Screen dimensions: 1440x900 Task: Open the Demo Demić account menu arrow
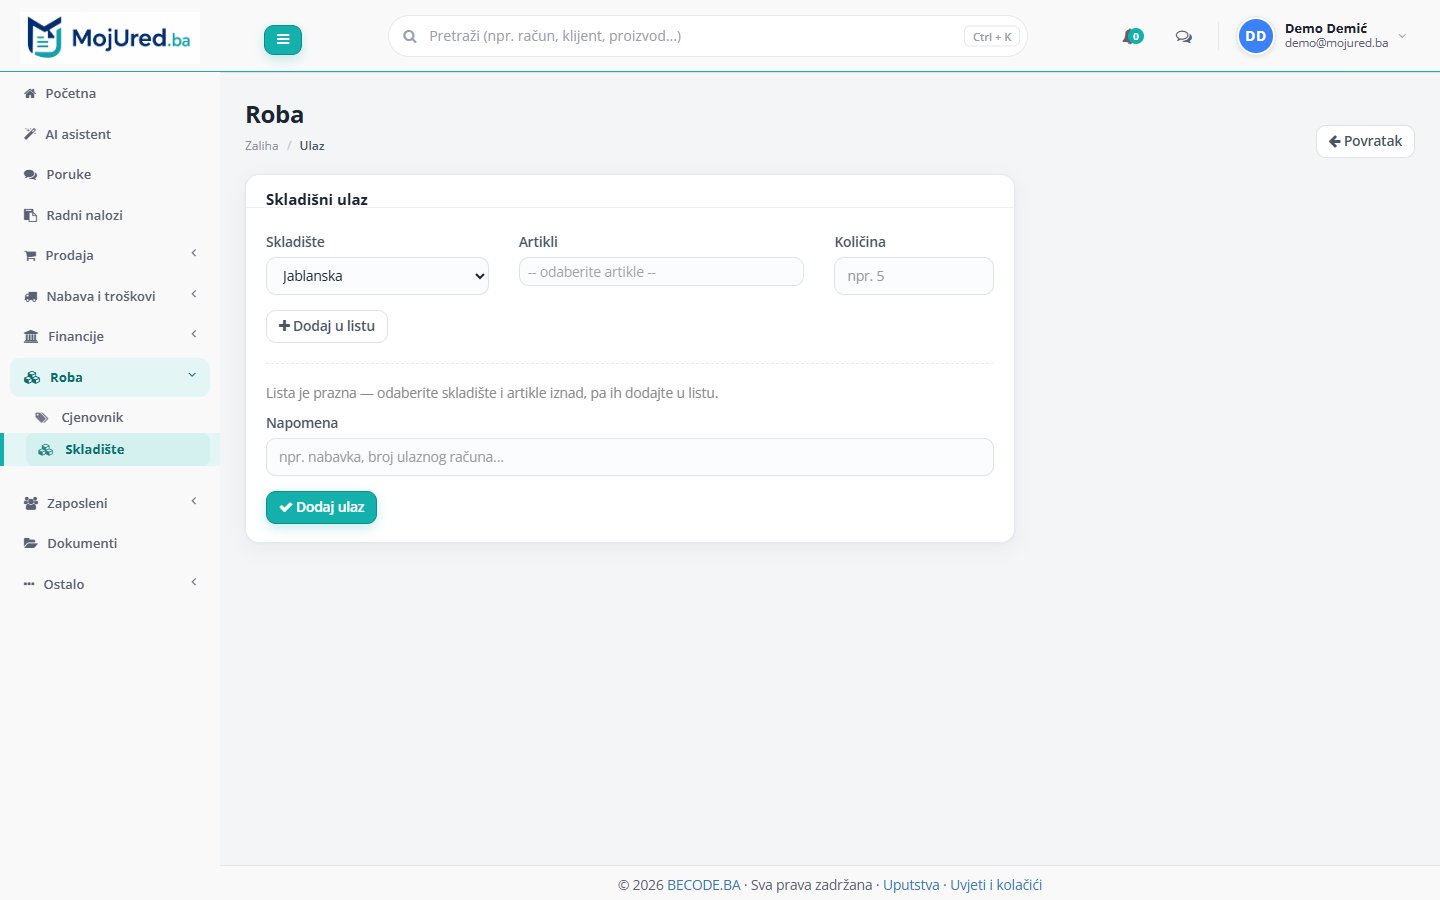1402,36
